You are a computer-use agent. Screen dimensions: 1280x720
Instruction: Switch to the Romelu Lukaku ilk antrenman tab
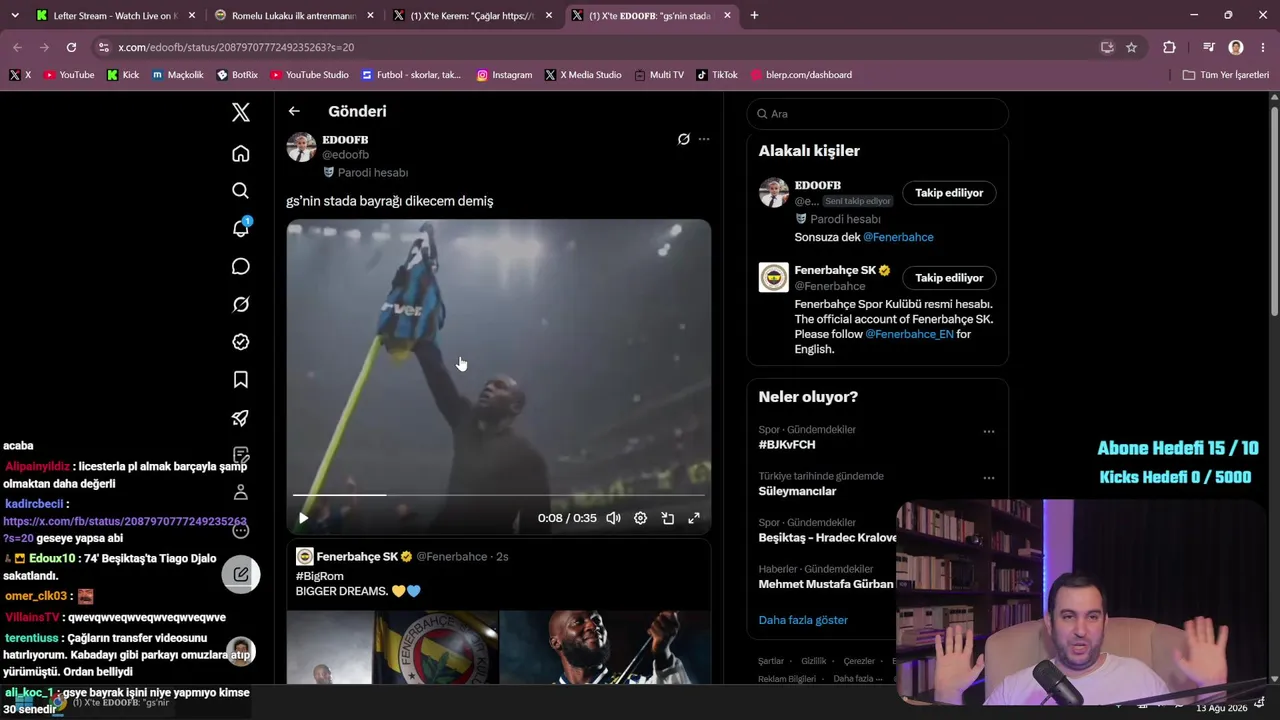[x=293, y=16]
